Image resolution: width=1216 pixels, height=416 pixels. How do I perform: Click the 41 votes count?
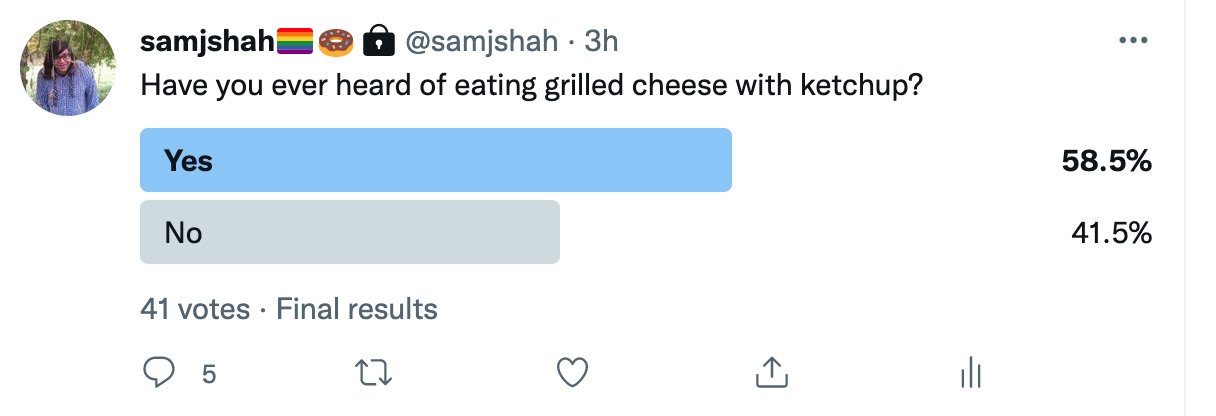[195, 309]
